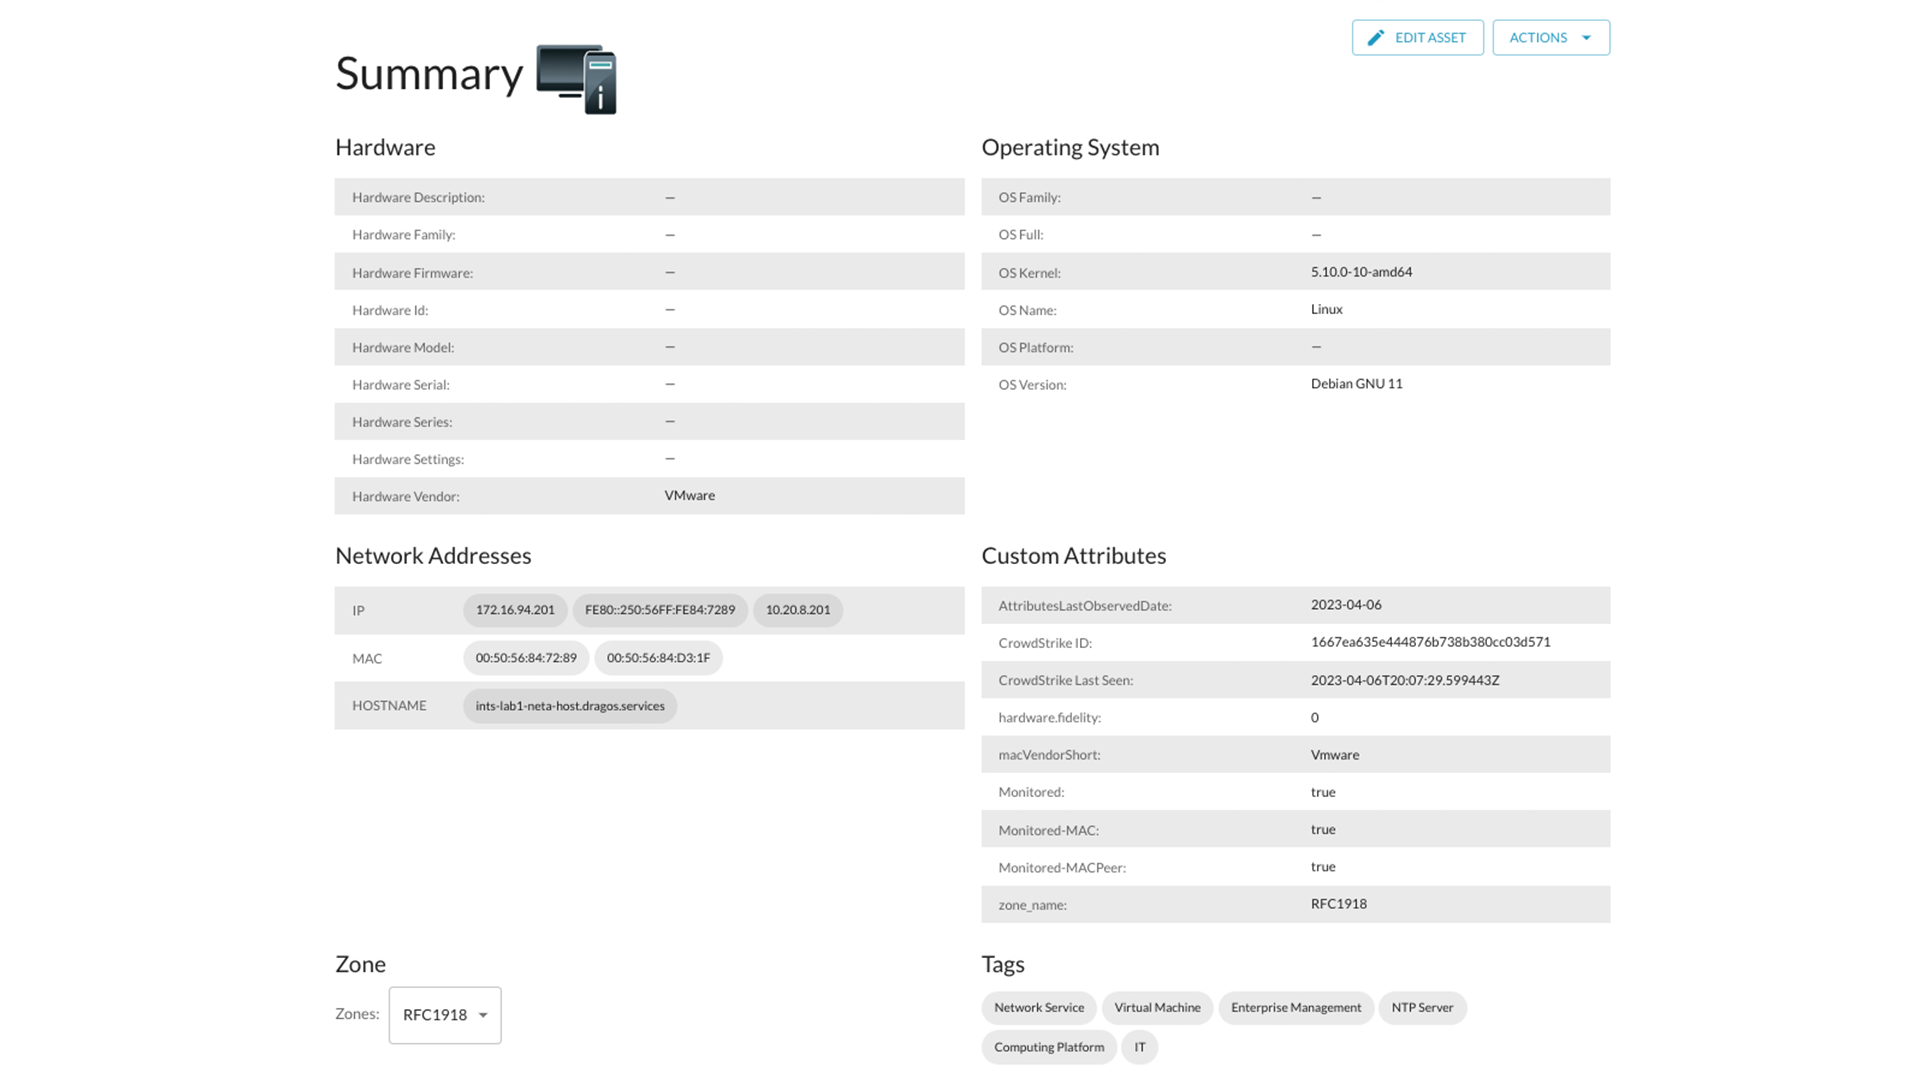Select the Computing Platform tag
The height and width of the screenshot is (1080, 1920).
click(x=1048, y=1047)
